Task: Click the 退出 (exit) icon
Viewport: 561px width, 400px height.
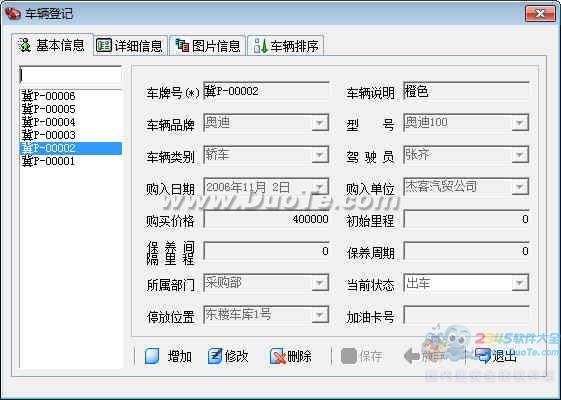Action: point(483,356)
